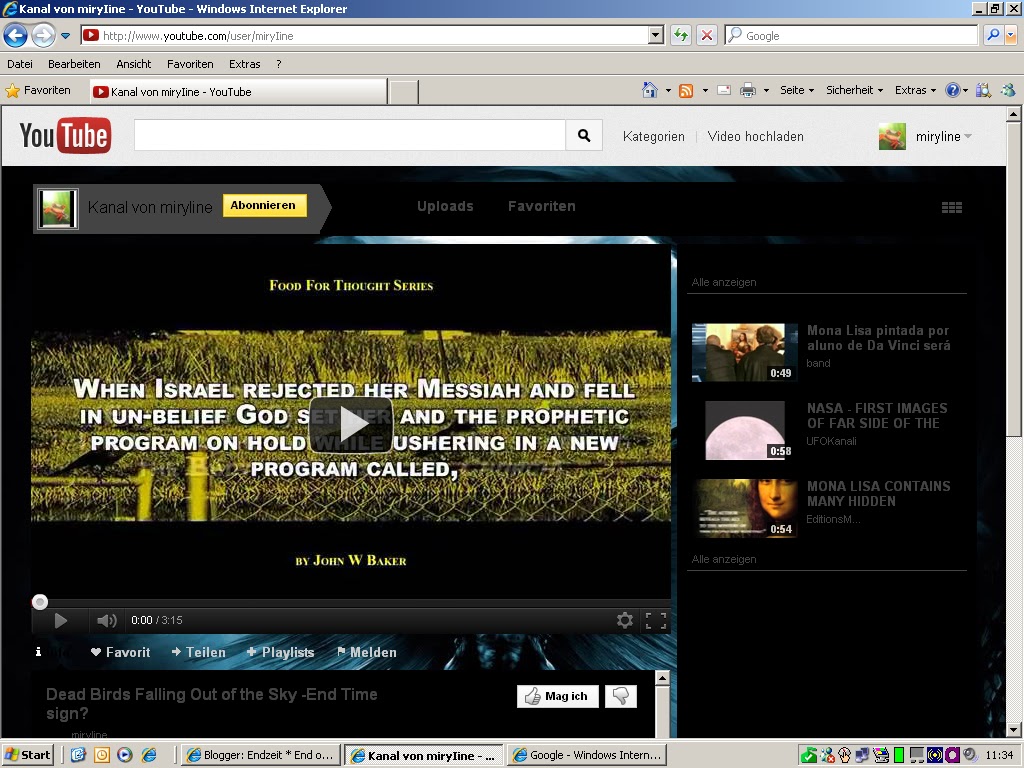The height and width of the screenshot is (768, 1024).
Task: Click the Read Mail envelope icon
Action: (x=724, y=90)
